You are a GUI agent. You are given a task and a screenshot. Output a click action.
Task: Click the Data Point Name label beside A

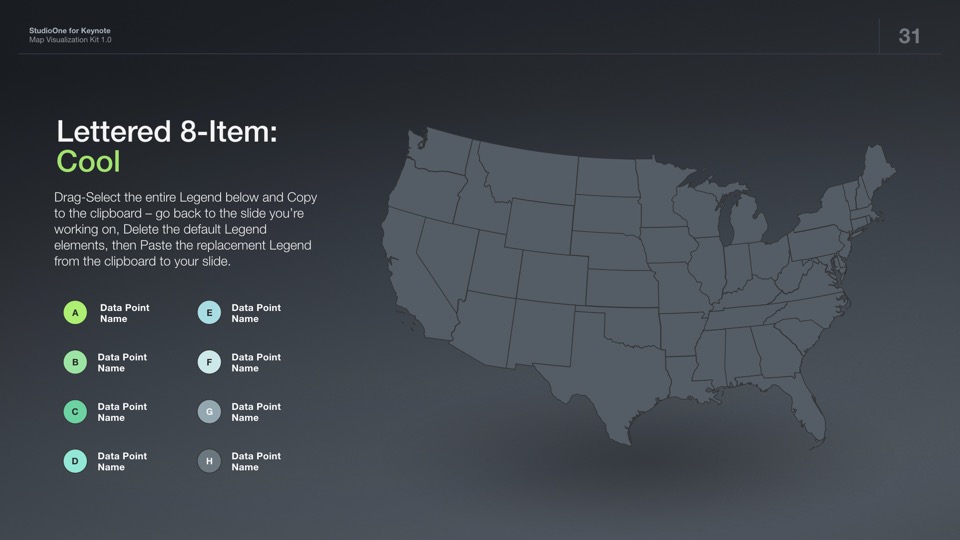(125, 313)
